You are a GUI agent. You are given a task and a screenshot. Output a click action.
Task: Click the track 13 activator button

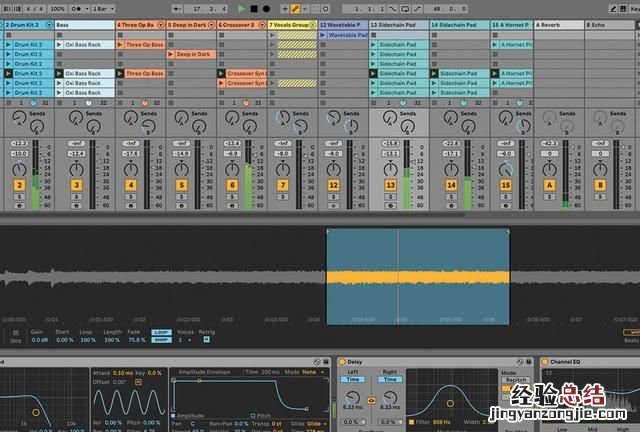[390, 185]
